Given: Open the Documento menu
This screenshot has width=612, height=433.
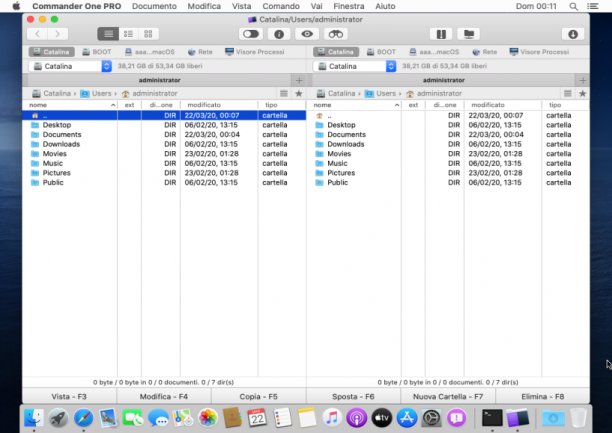Looking at the screenshot, I should [154, 6].
